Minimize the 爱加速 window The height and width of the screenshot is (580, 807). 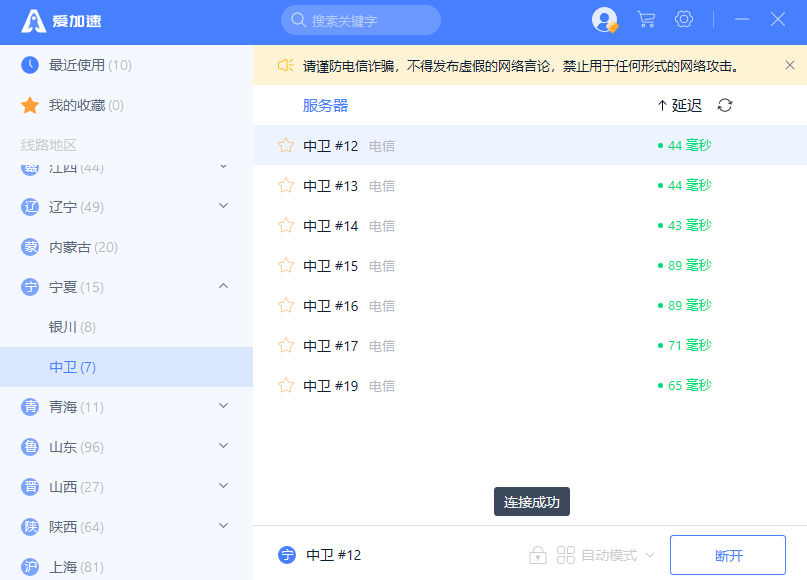coord(742,20)
